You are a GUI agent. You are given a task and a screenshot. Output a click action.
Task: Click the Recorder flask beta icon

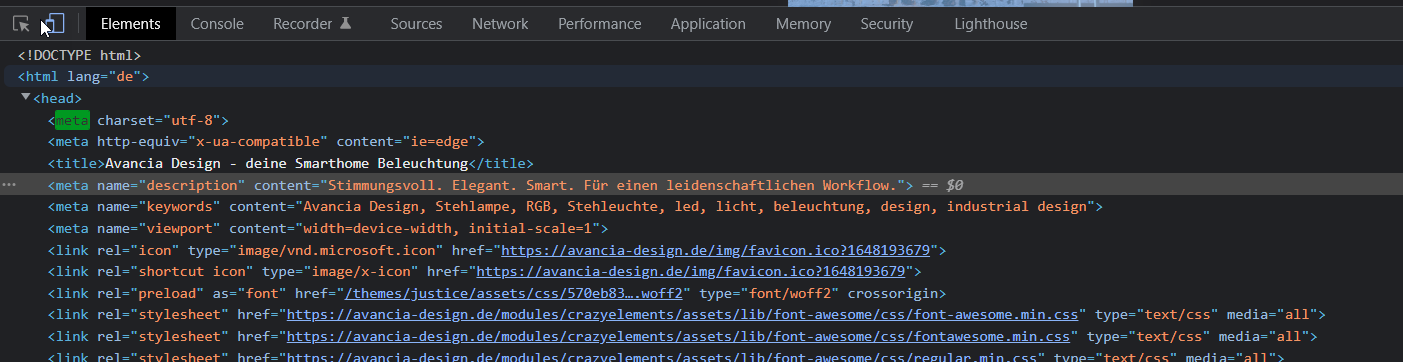click(x=346, y=23)
